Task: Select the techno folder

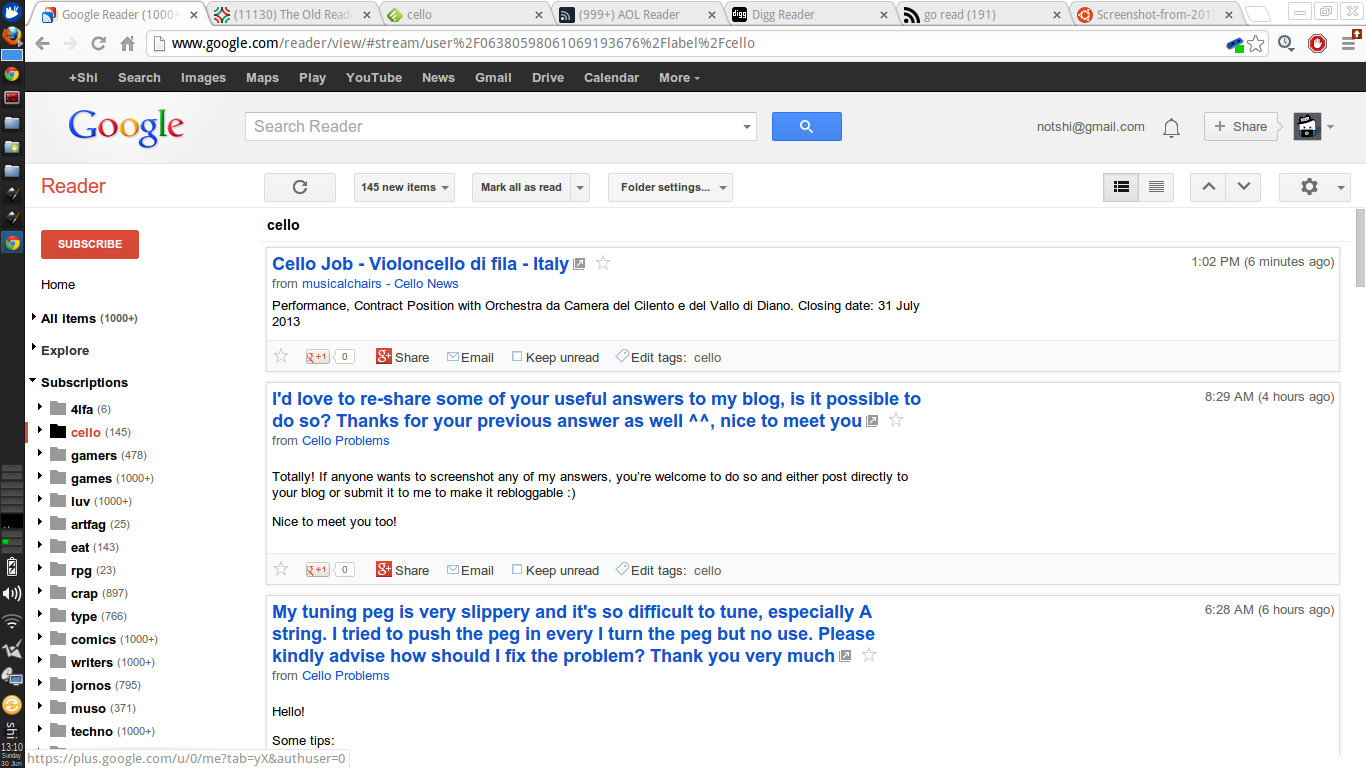Action: (92, 731)
